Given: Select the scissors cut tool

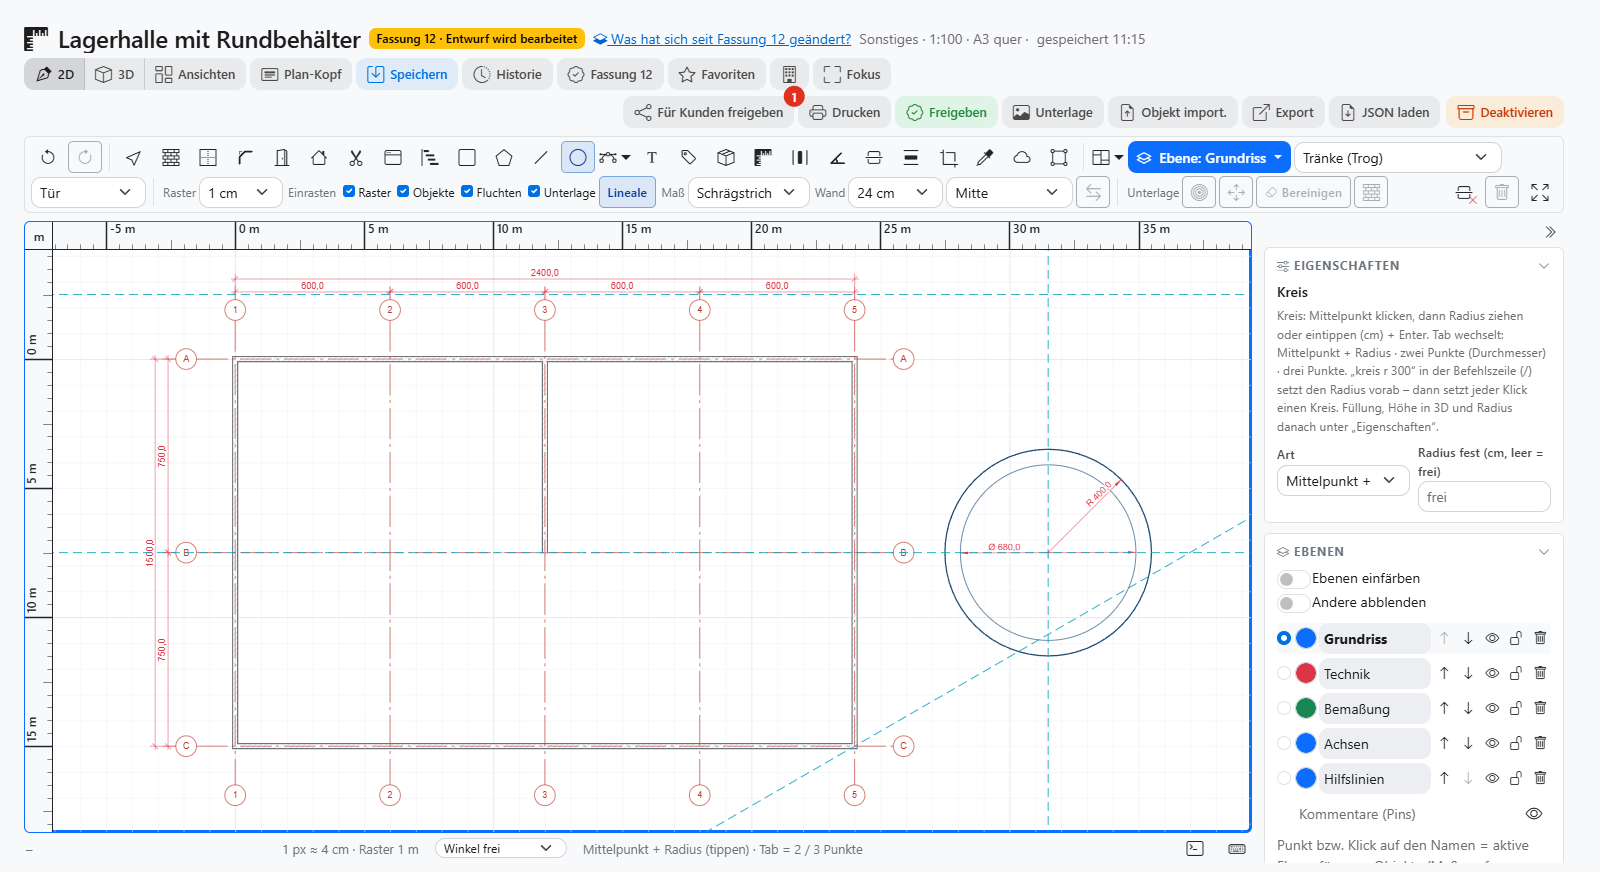Looking at the screenshot, I should [x=356, y=157].
